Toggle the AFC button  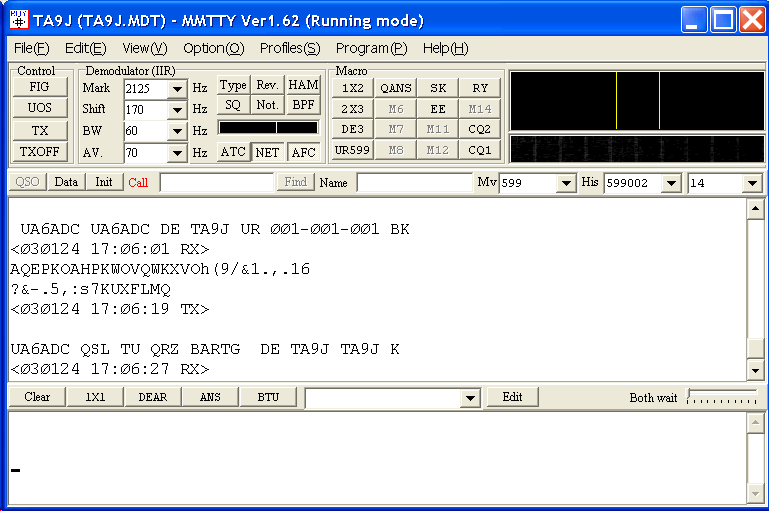[x=303, y=152]
